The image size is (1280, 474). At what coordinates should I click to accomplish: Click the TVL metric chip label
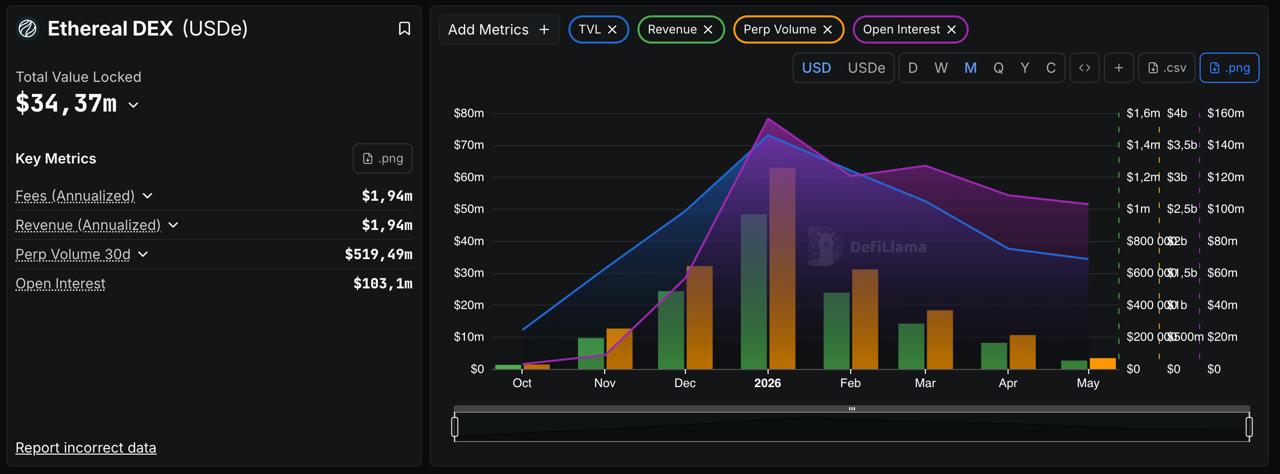click(590, 30)
